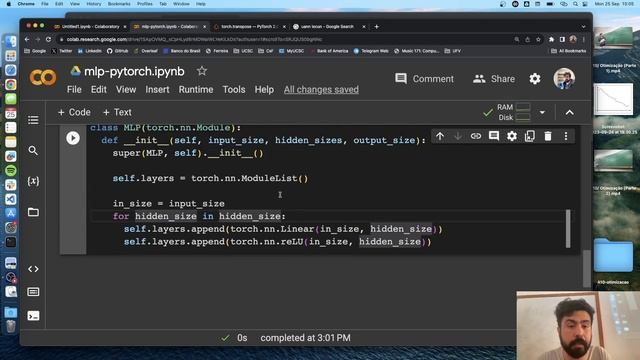Click the code cell inner scrollbar

click(568, 229)
